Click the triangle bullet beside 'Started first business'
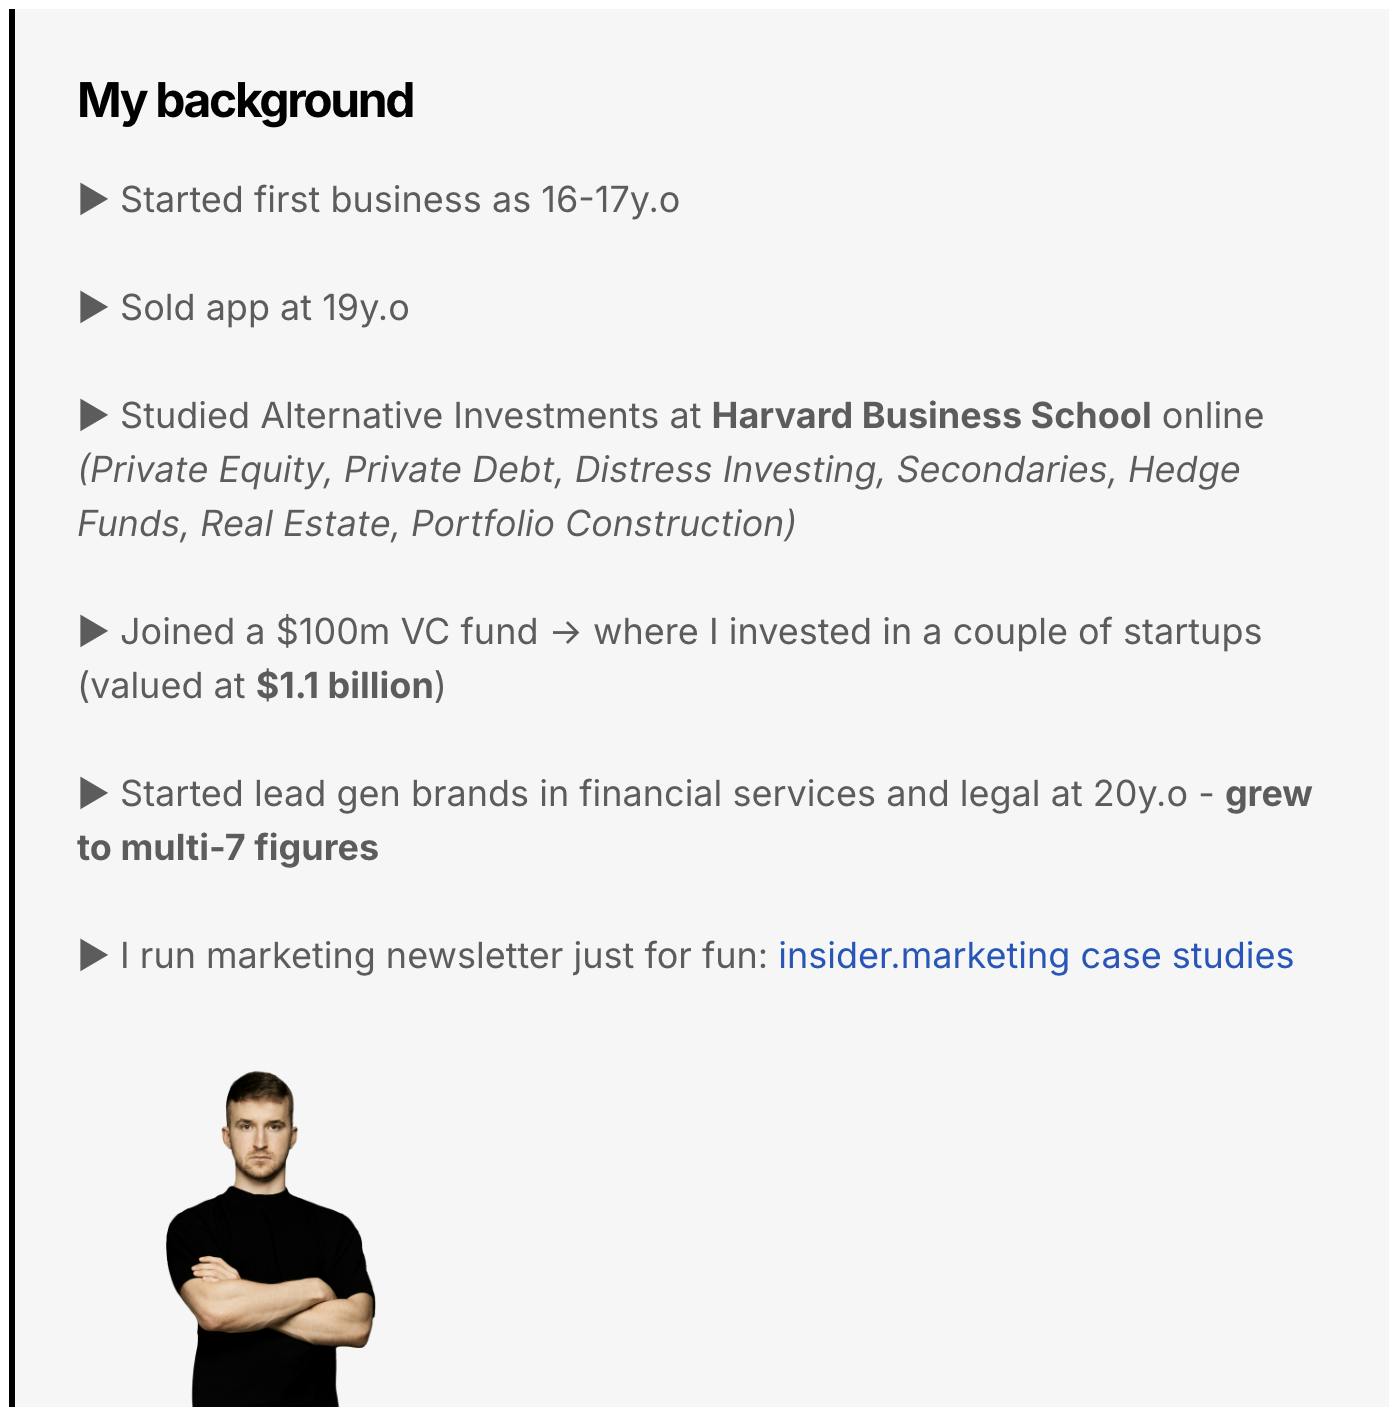This screenshot has height=1420, width=1398. pyautogui.click(x=93, y=200)
